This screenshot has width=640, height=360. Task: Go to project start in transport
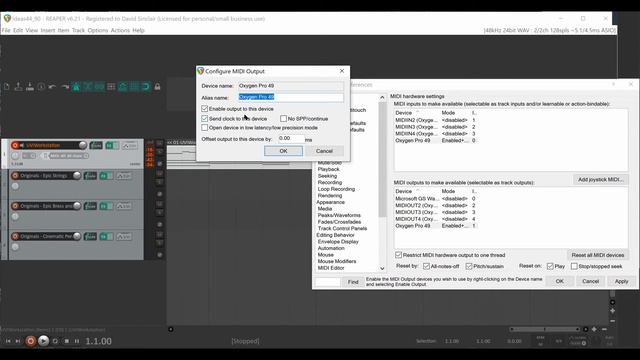[8, 341]
